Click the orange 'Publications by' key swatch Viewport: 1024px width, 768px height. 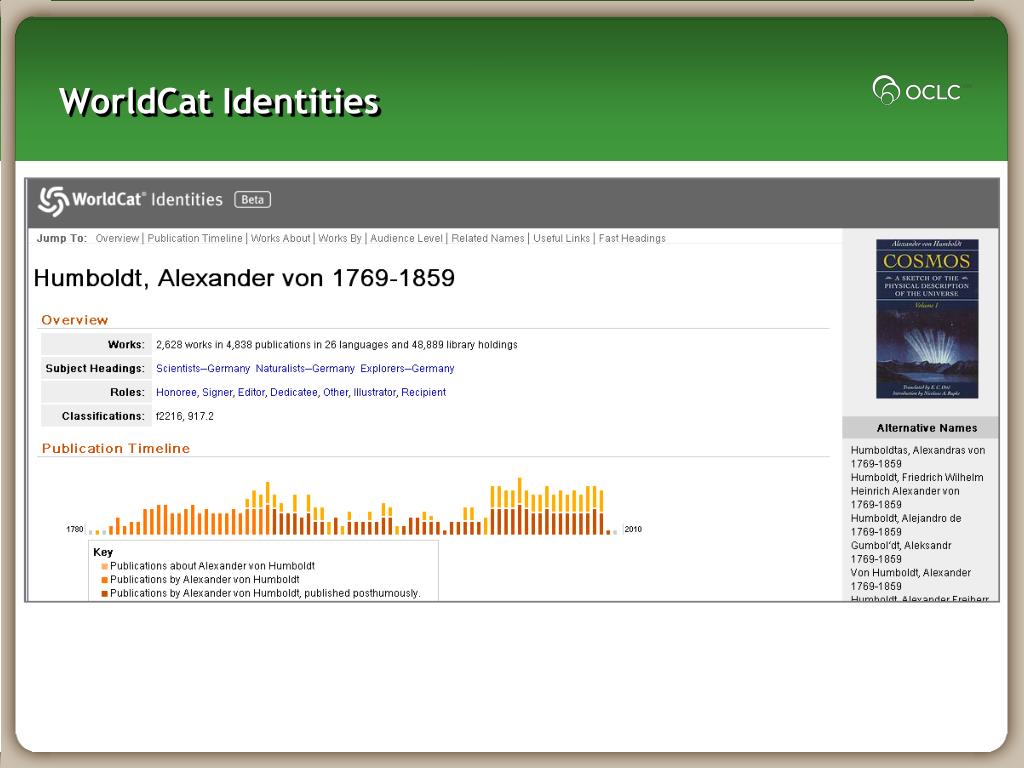pyautogui.click(x=104, y=580)
